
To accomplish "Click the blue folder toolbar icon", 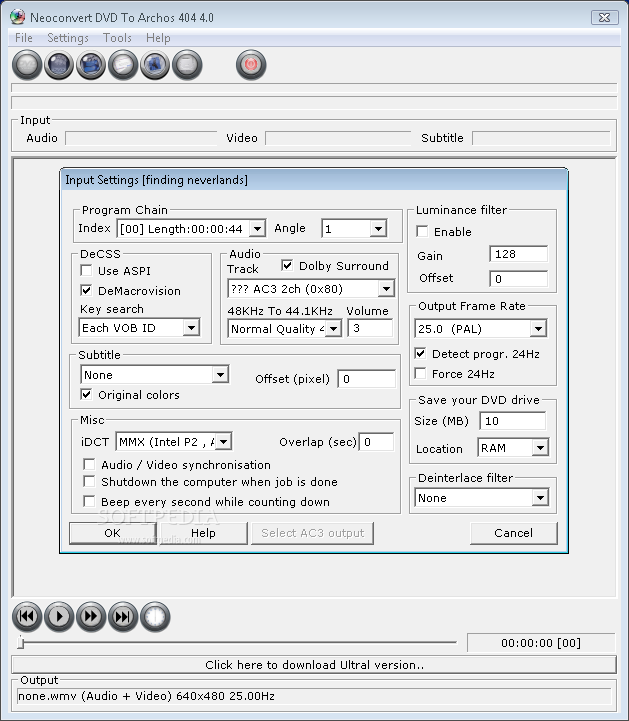I will click(91, 66).
